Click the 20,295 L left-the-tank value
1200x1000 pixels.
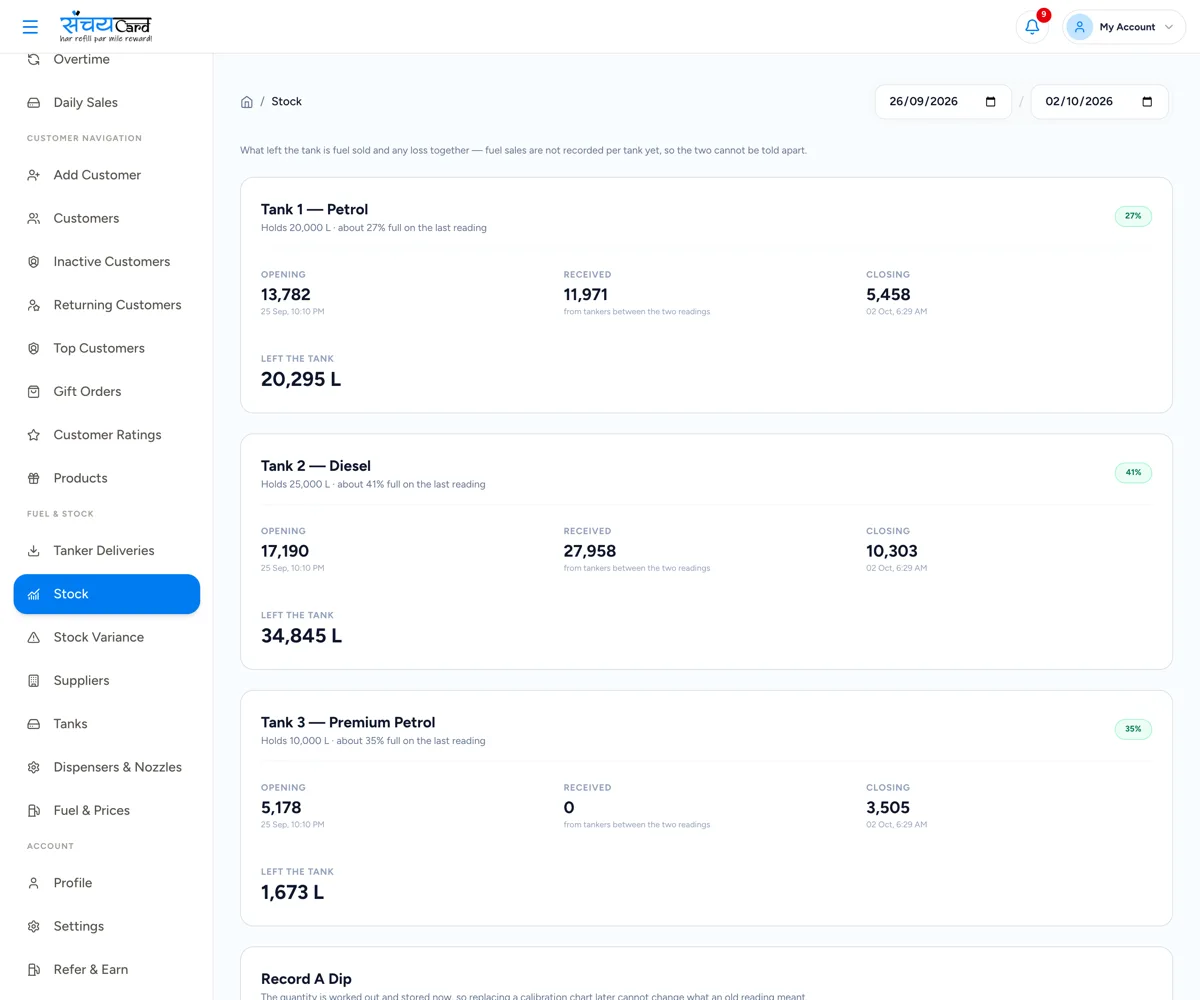tap(301, 380)
